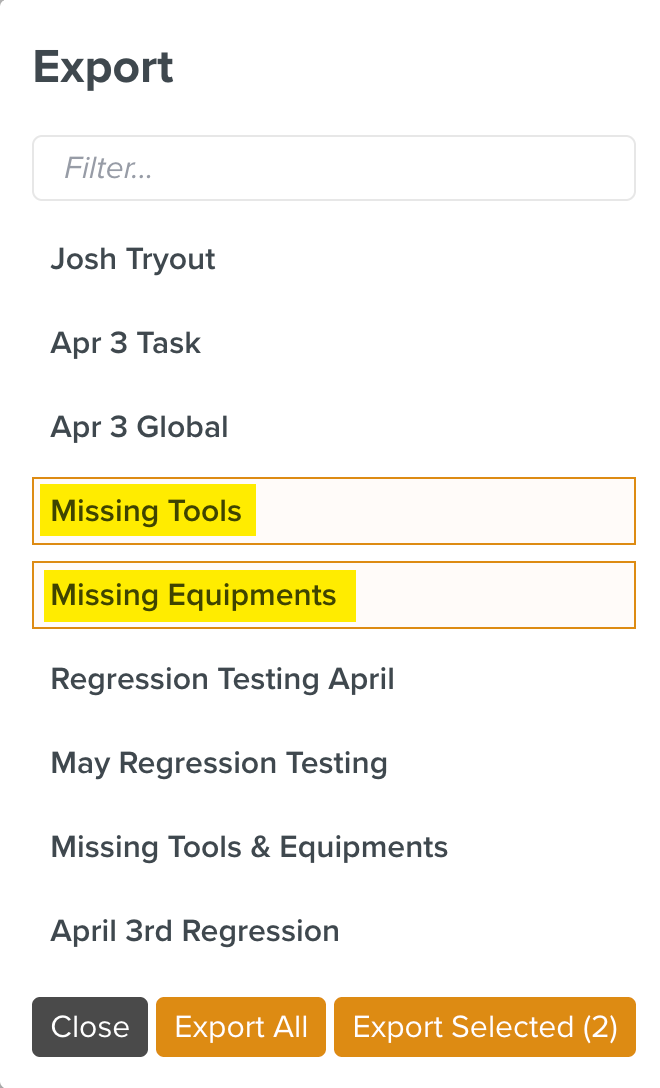660x1088 pixels.
Task: Export all listed items with orange button
Action: 241,1027
